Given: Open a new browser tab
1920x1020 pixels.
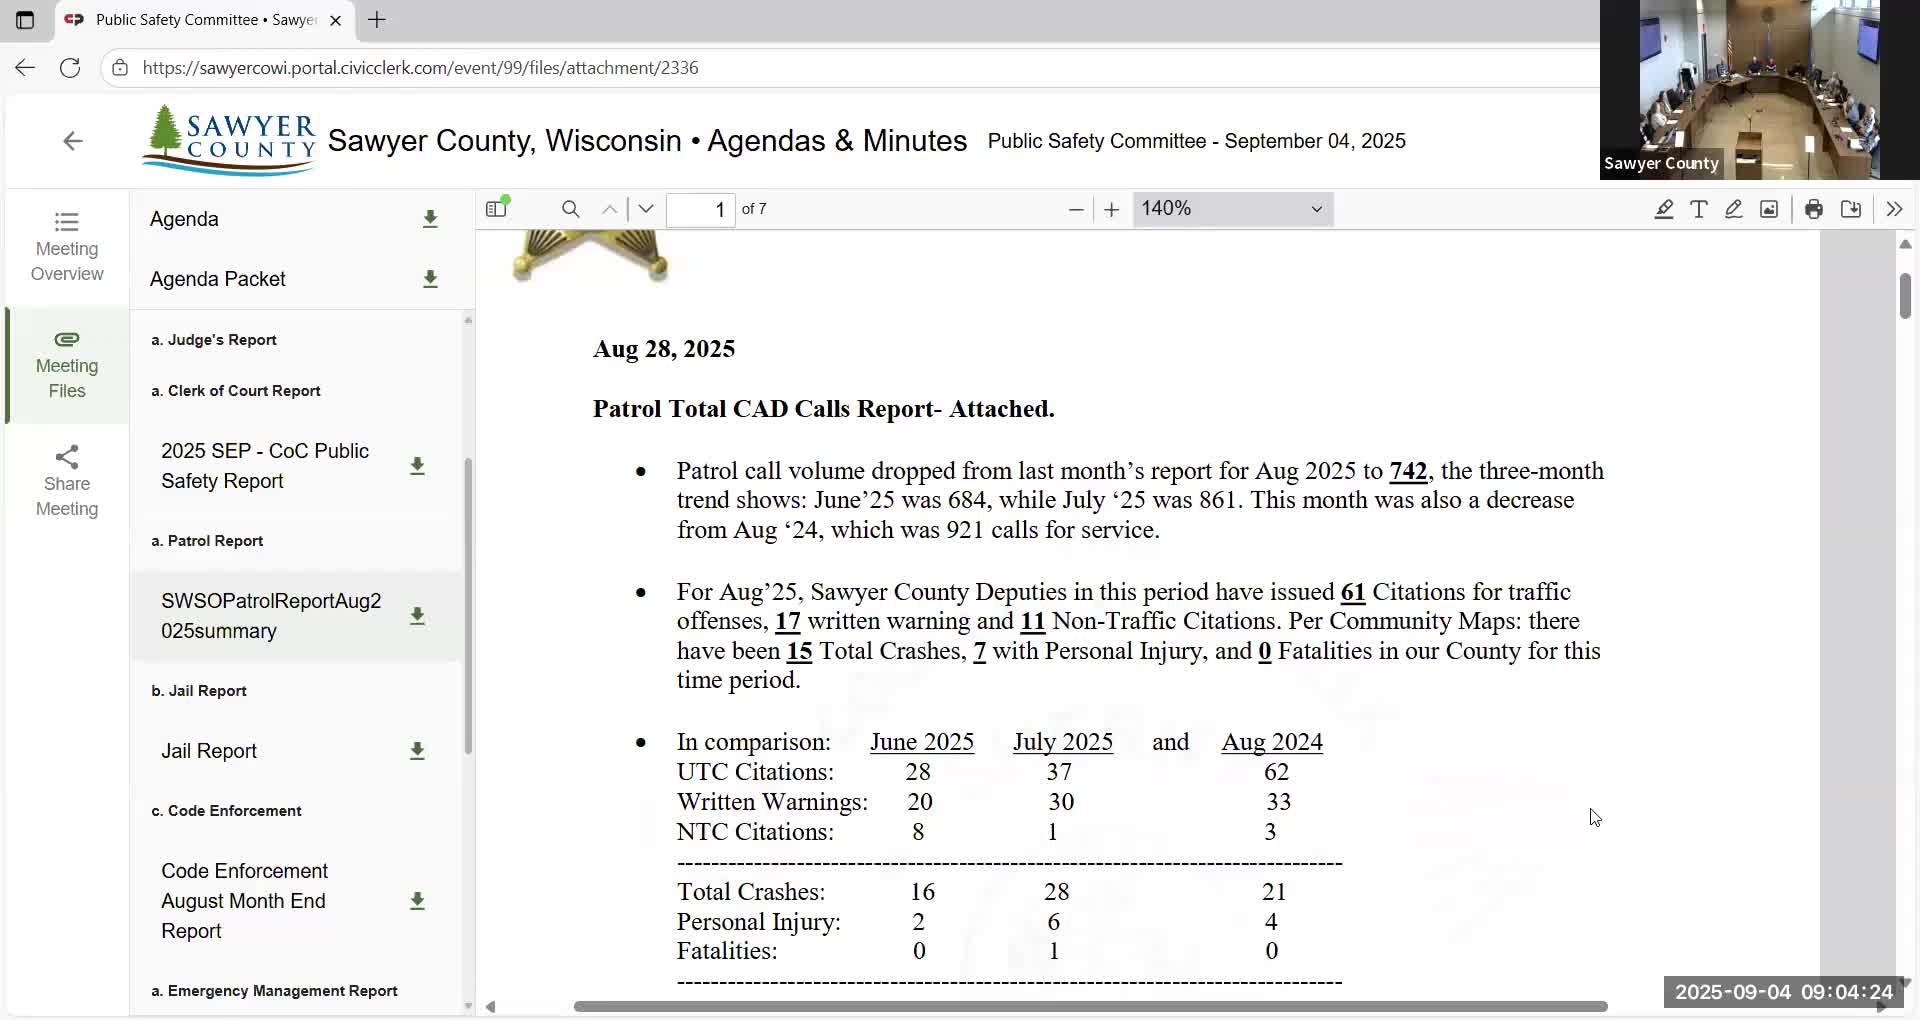Looking at the screenshot, I should [377, 20].
